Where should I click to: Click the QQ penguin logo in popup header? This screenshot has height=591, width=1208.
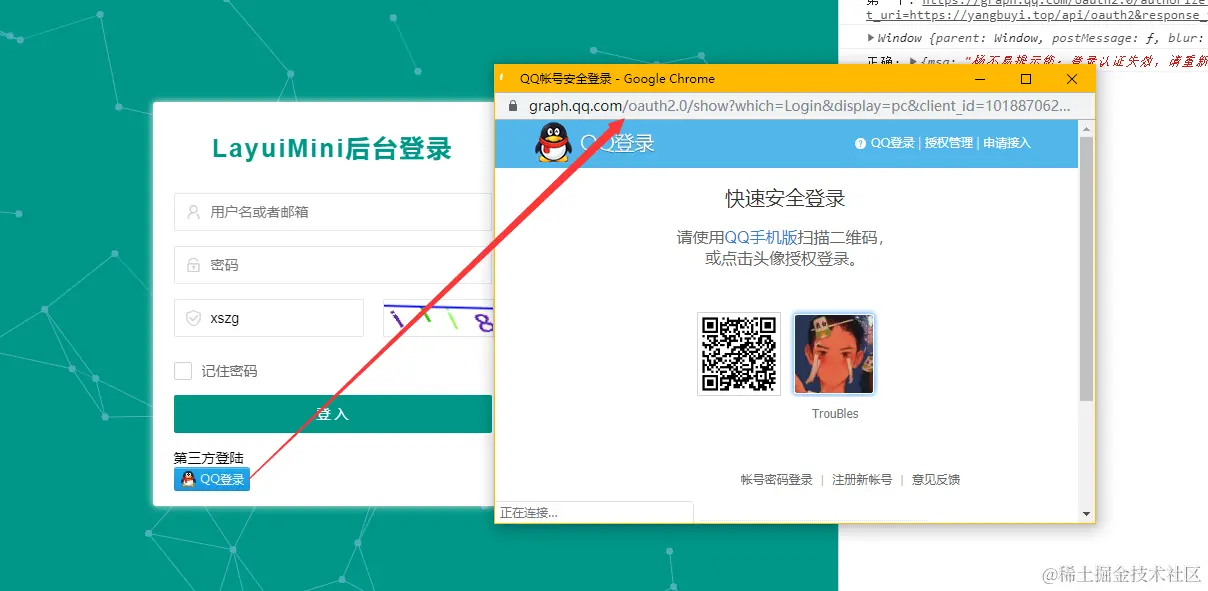553,143
